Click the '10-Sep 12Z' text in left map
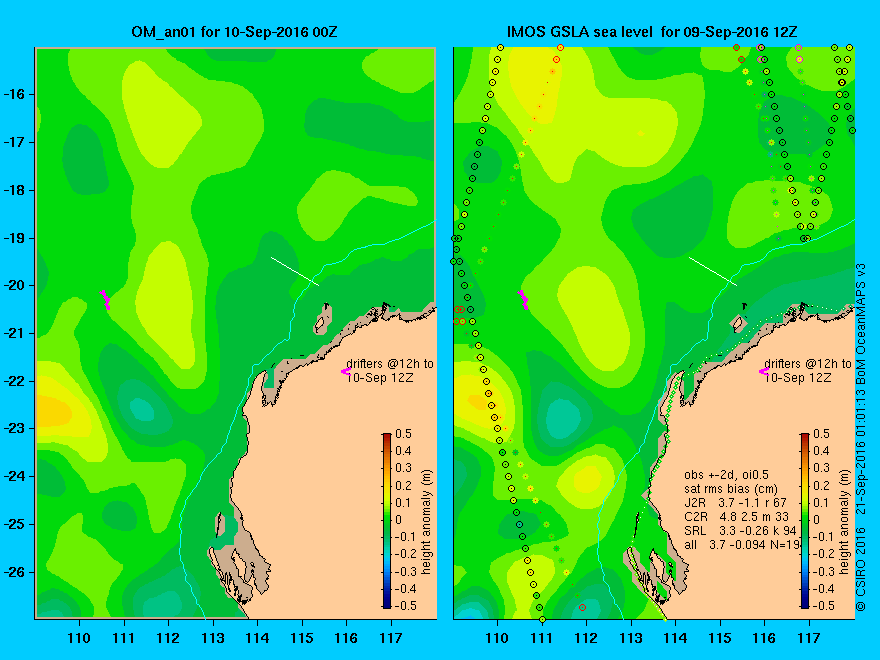The image size is (880, 660). click(380, 378)
